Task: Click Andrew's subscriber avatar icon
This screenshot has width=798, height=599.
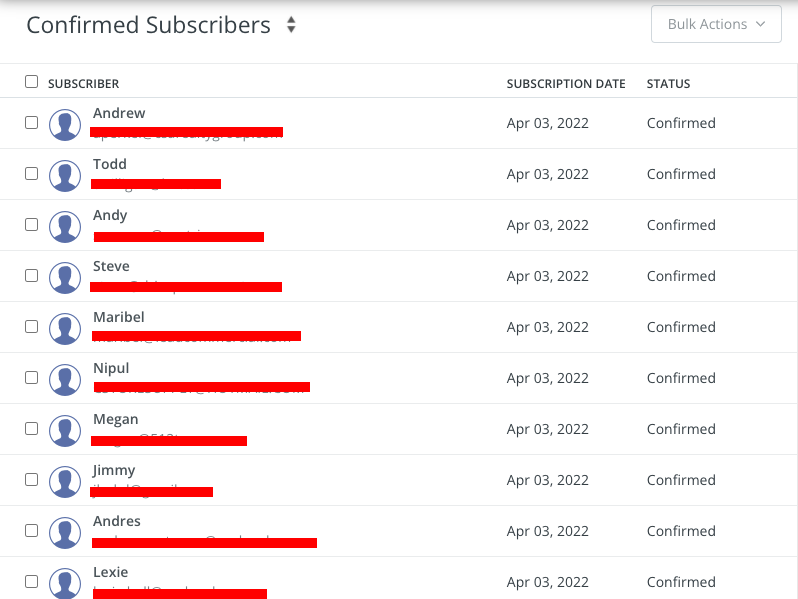Action: pos(65,124)
